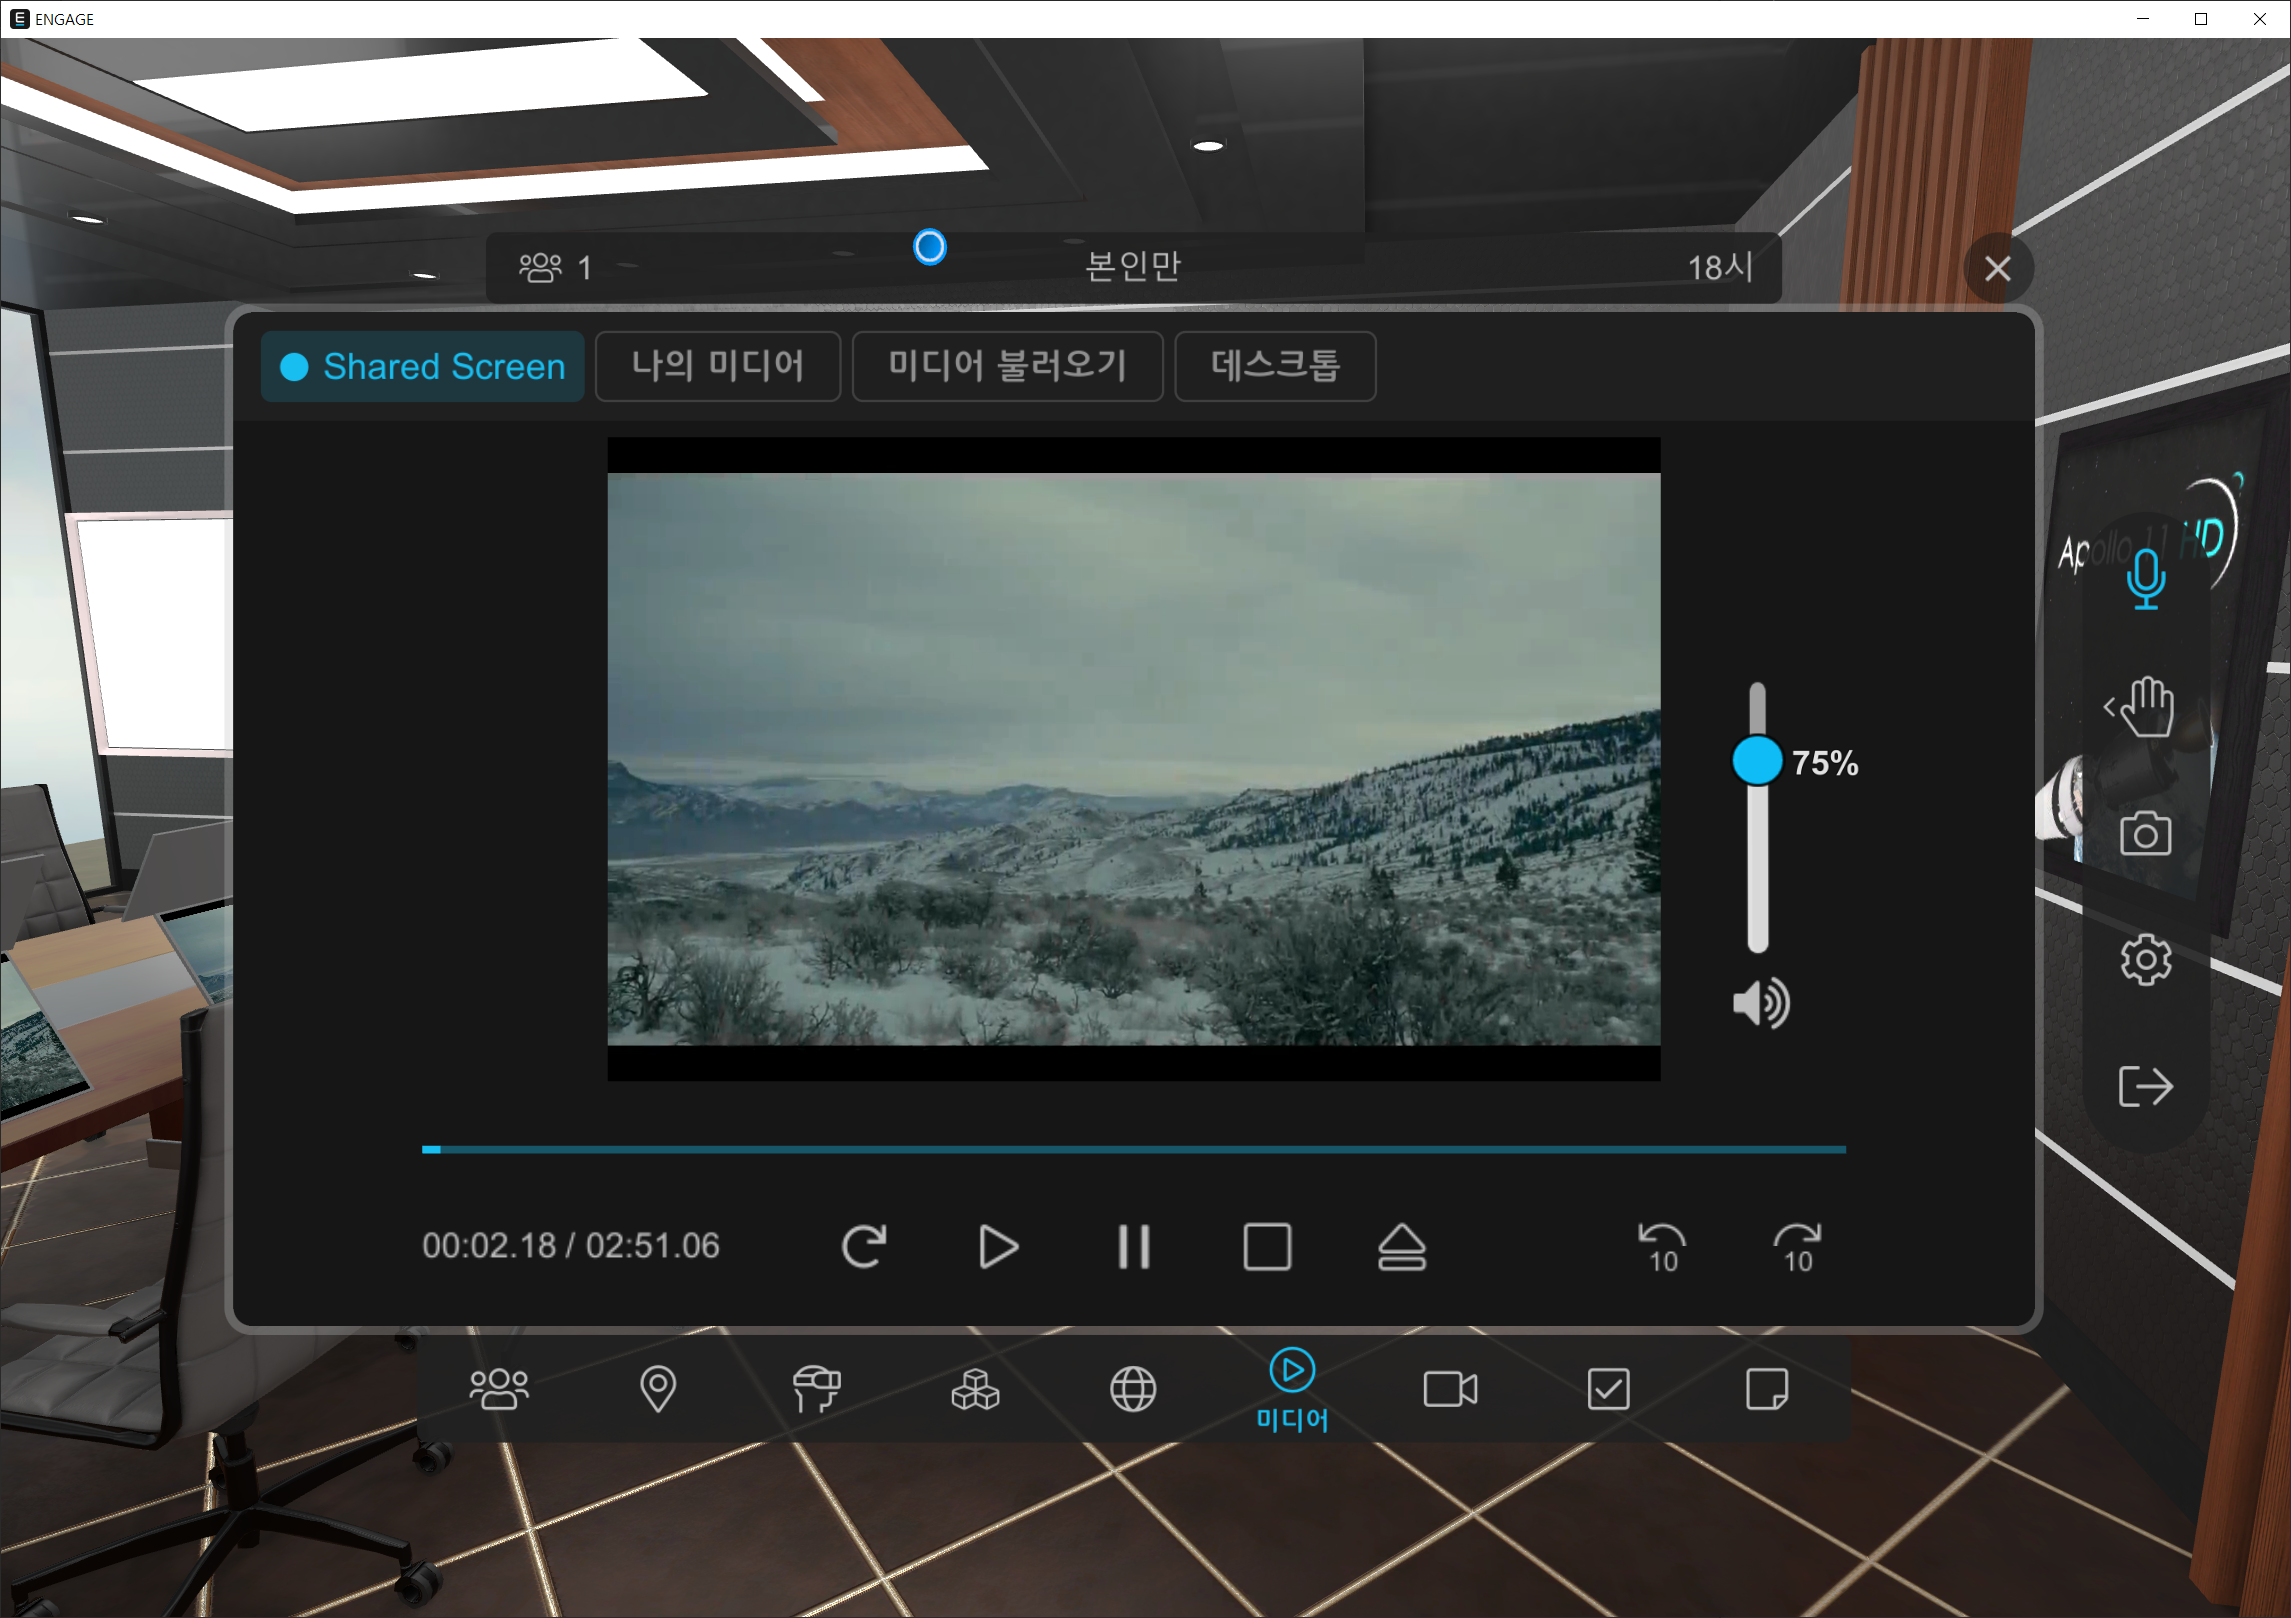Take a snapshot with the camera icon
The height and width of the screenshot is (1618, 2291).
(2145, 834)
